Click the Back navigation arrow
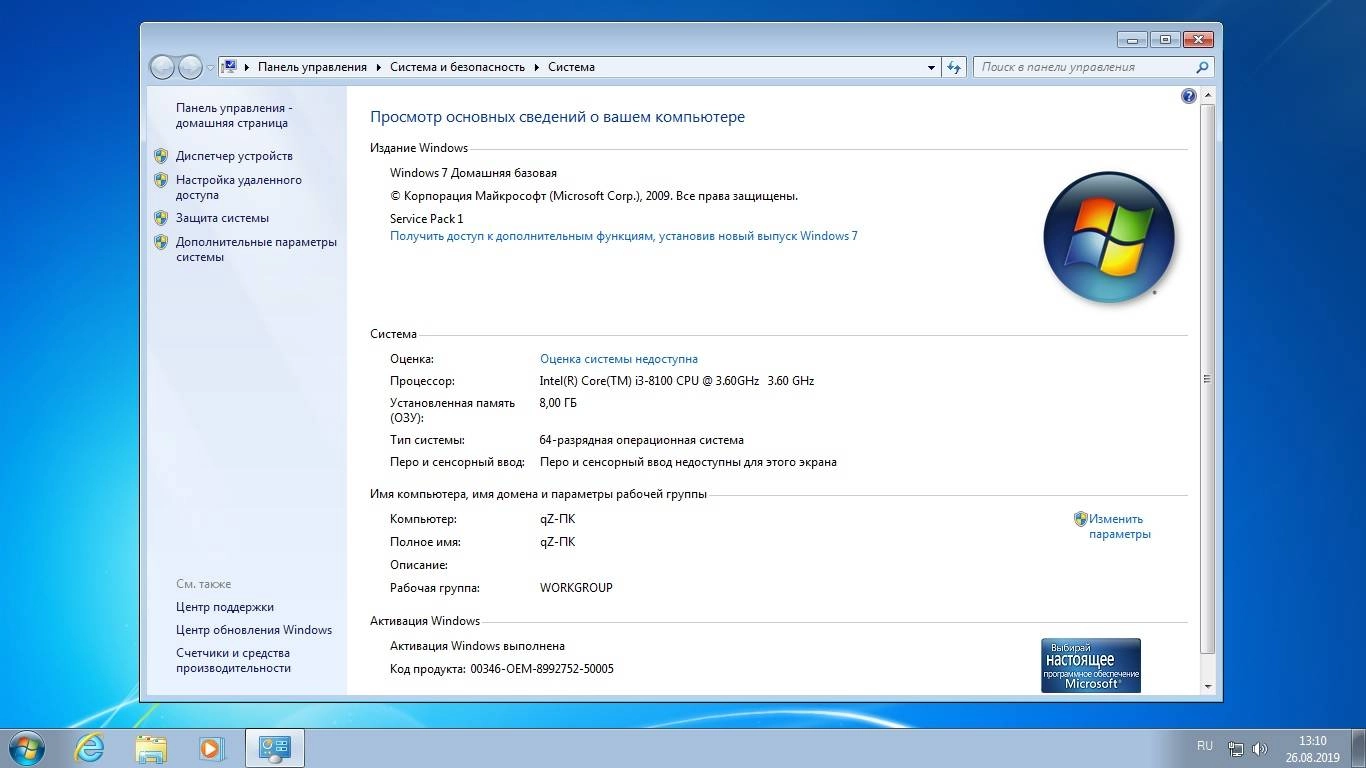The height and width of the screenshot is (768, 1366). click(x=162, y=67)
